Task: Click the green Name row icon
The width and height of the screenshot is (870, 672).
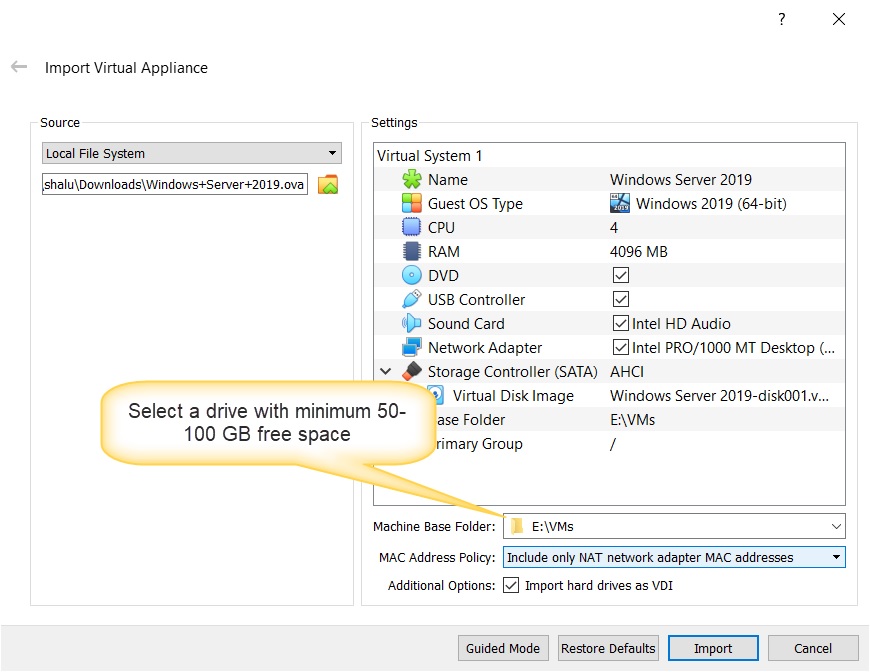Action: coord(412,179)
